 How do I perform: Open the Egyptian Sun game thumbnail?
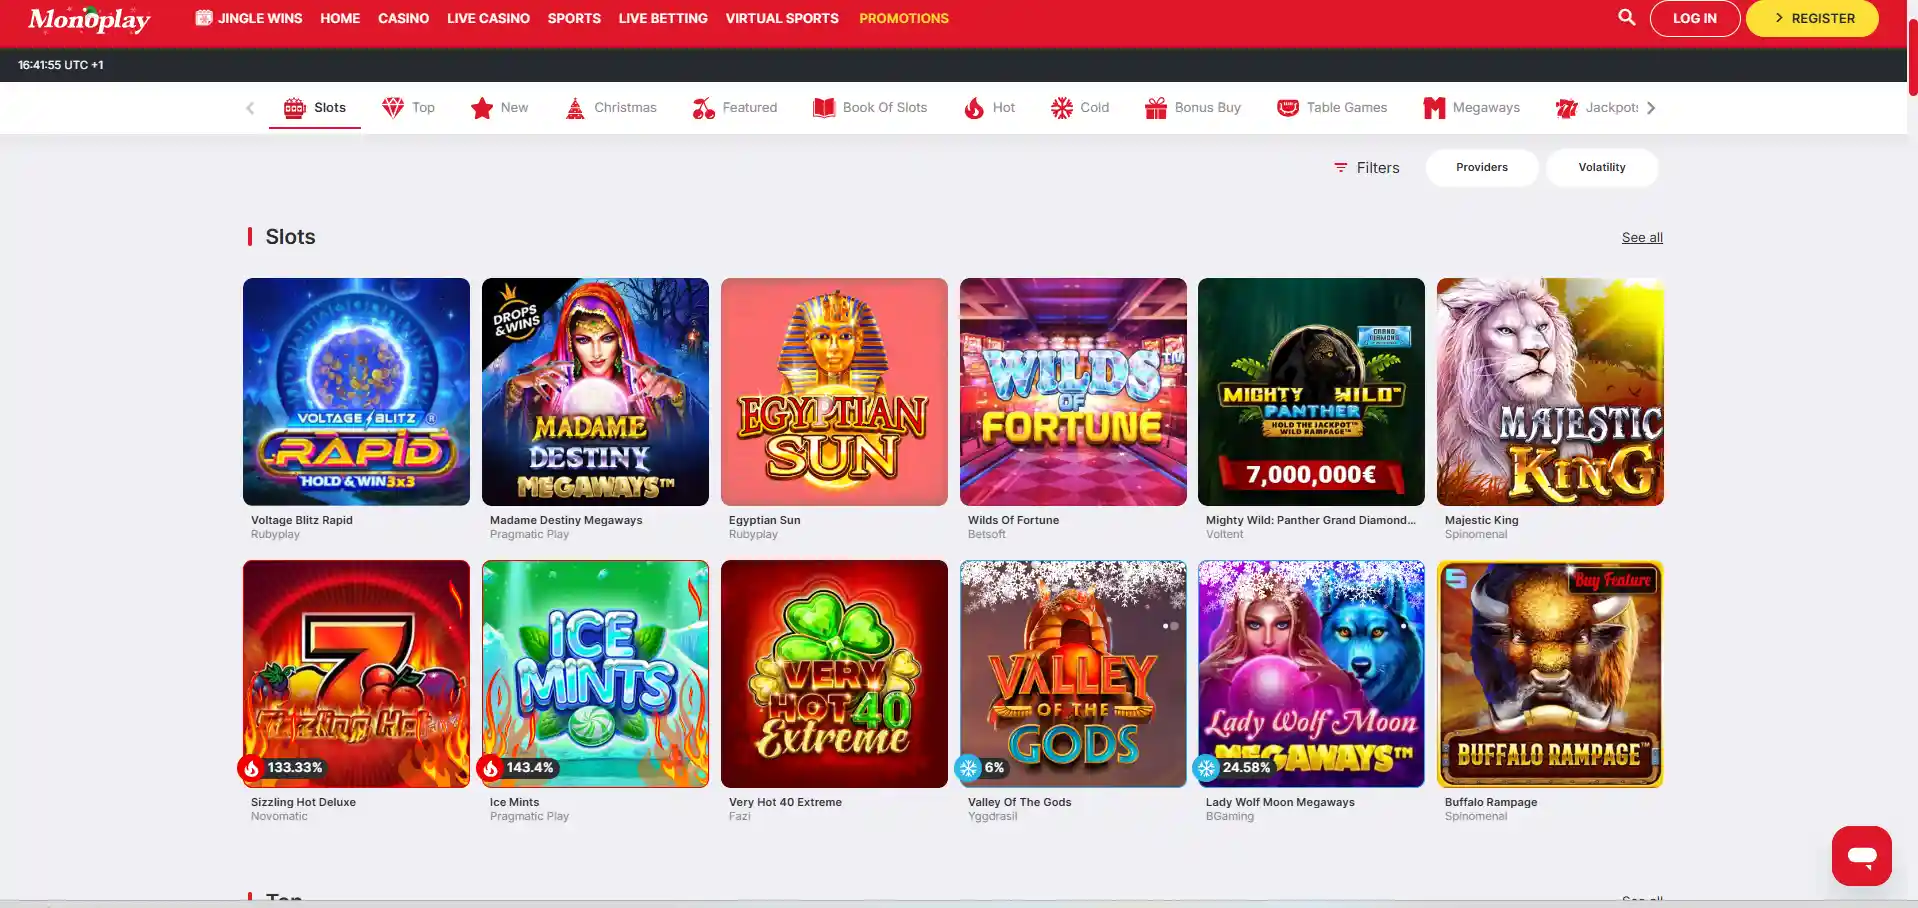click(834, 391)
